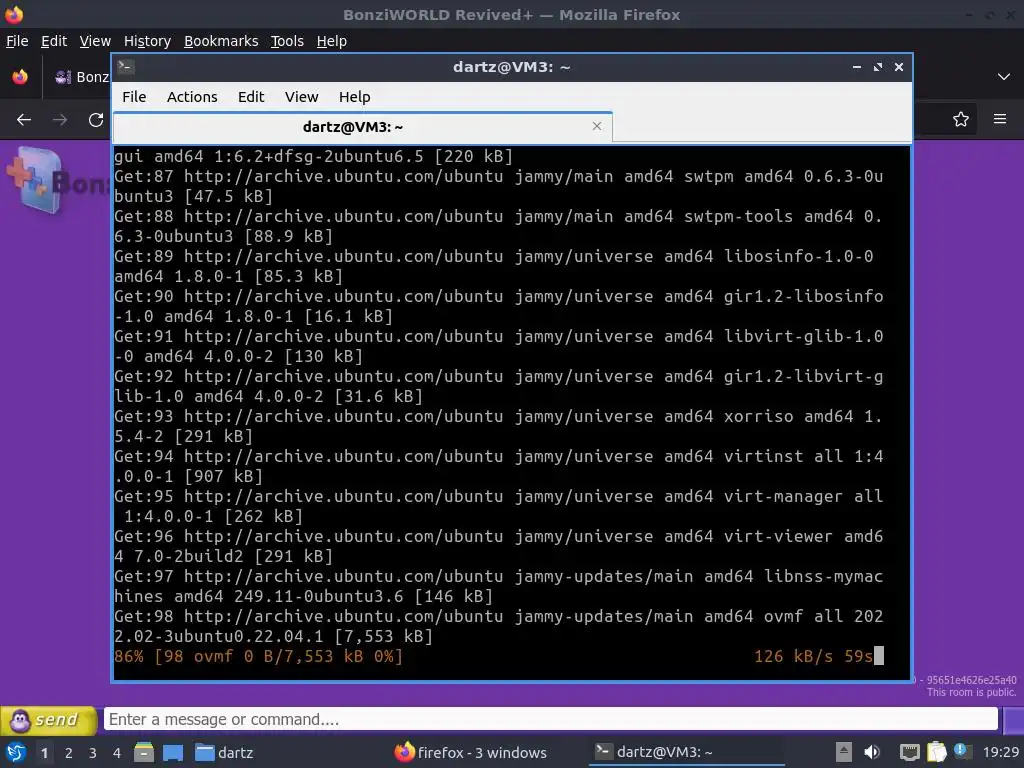
Task: Click the update notifier tray icon
Action: point(962,751)
